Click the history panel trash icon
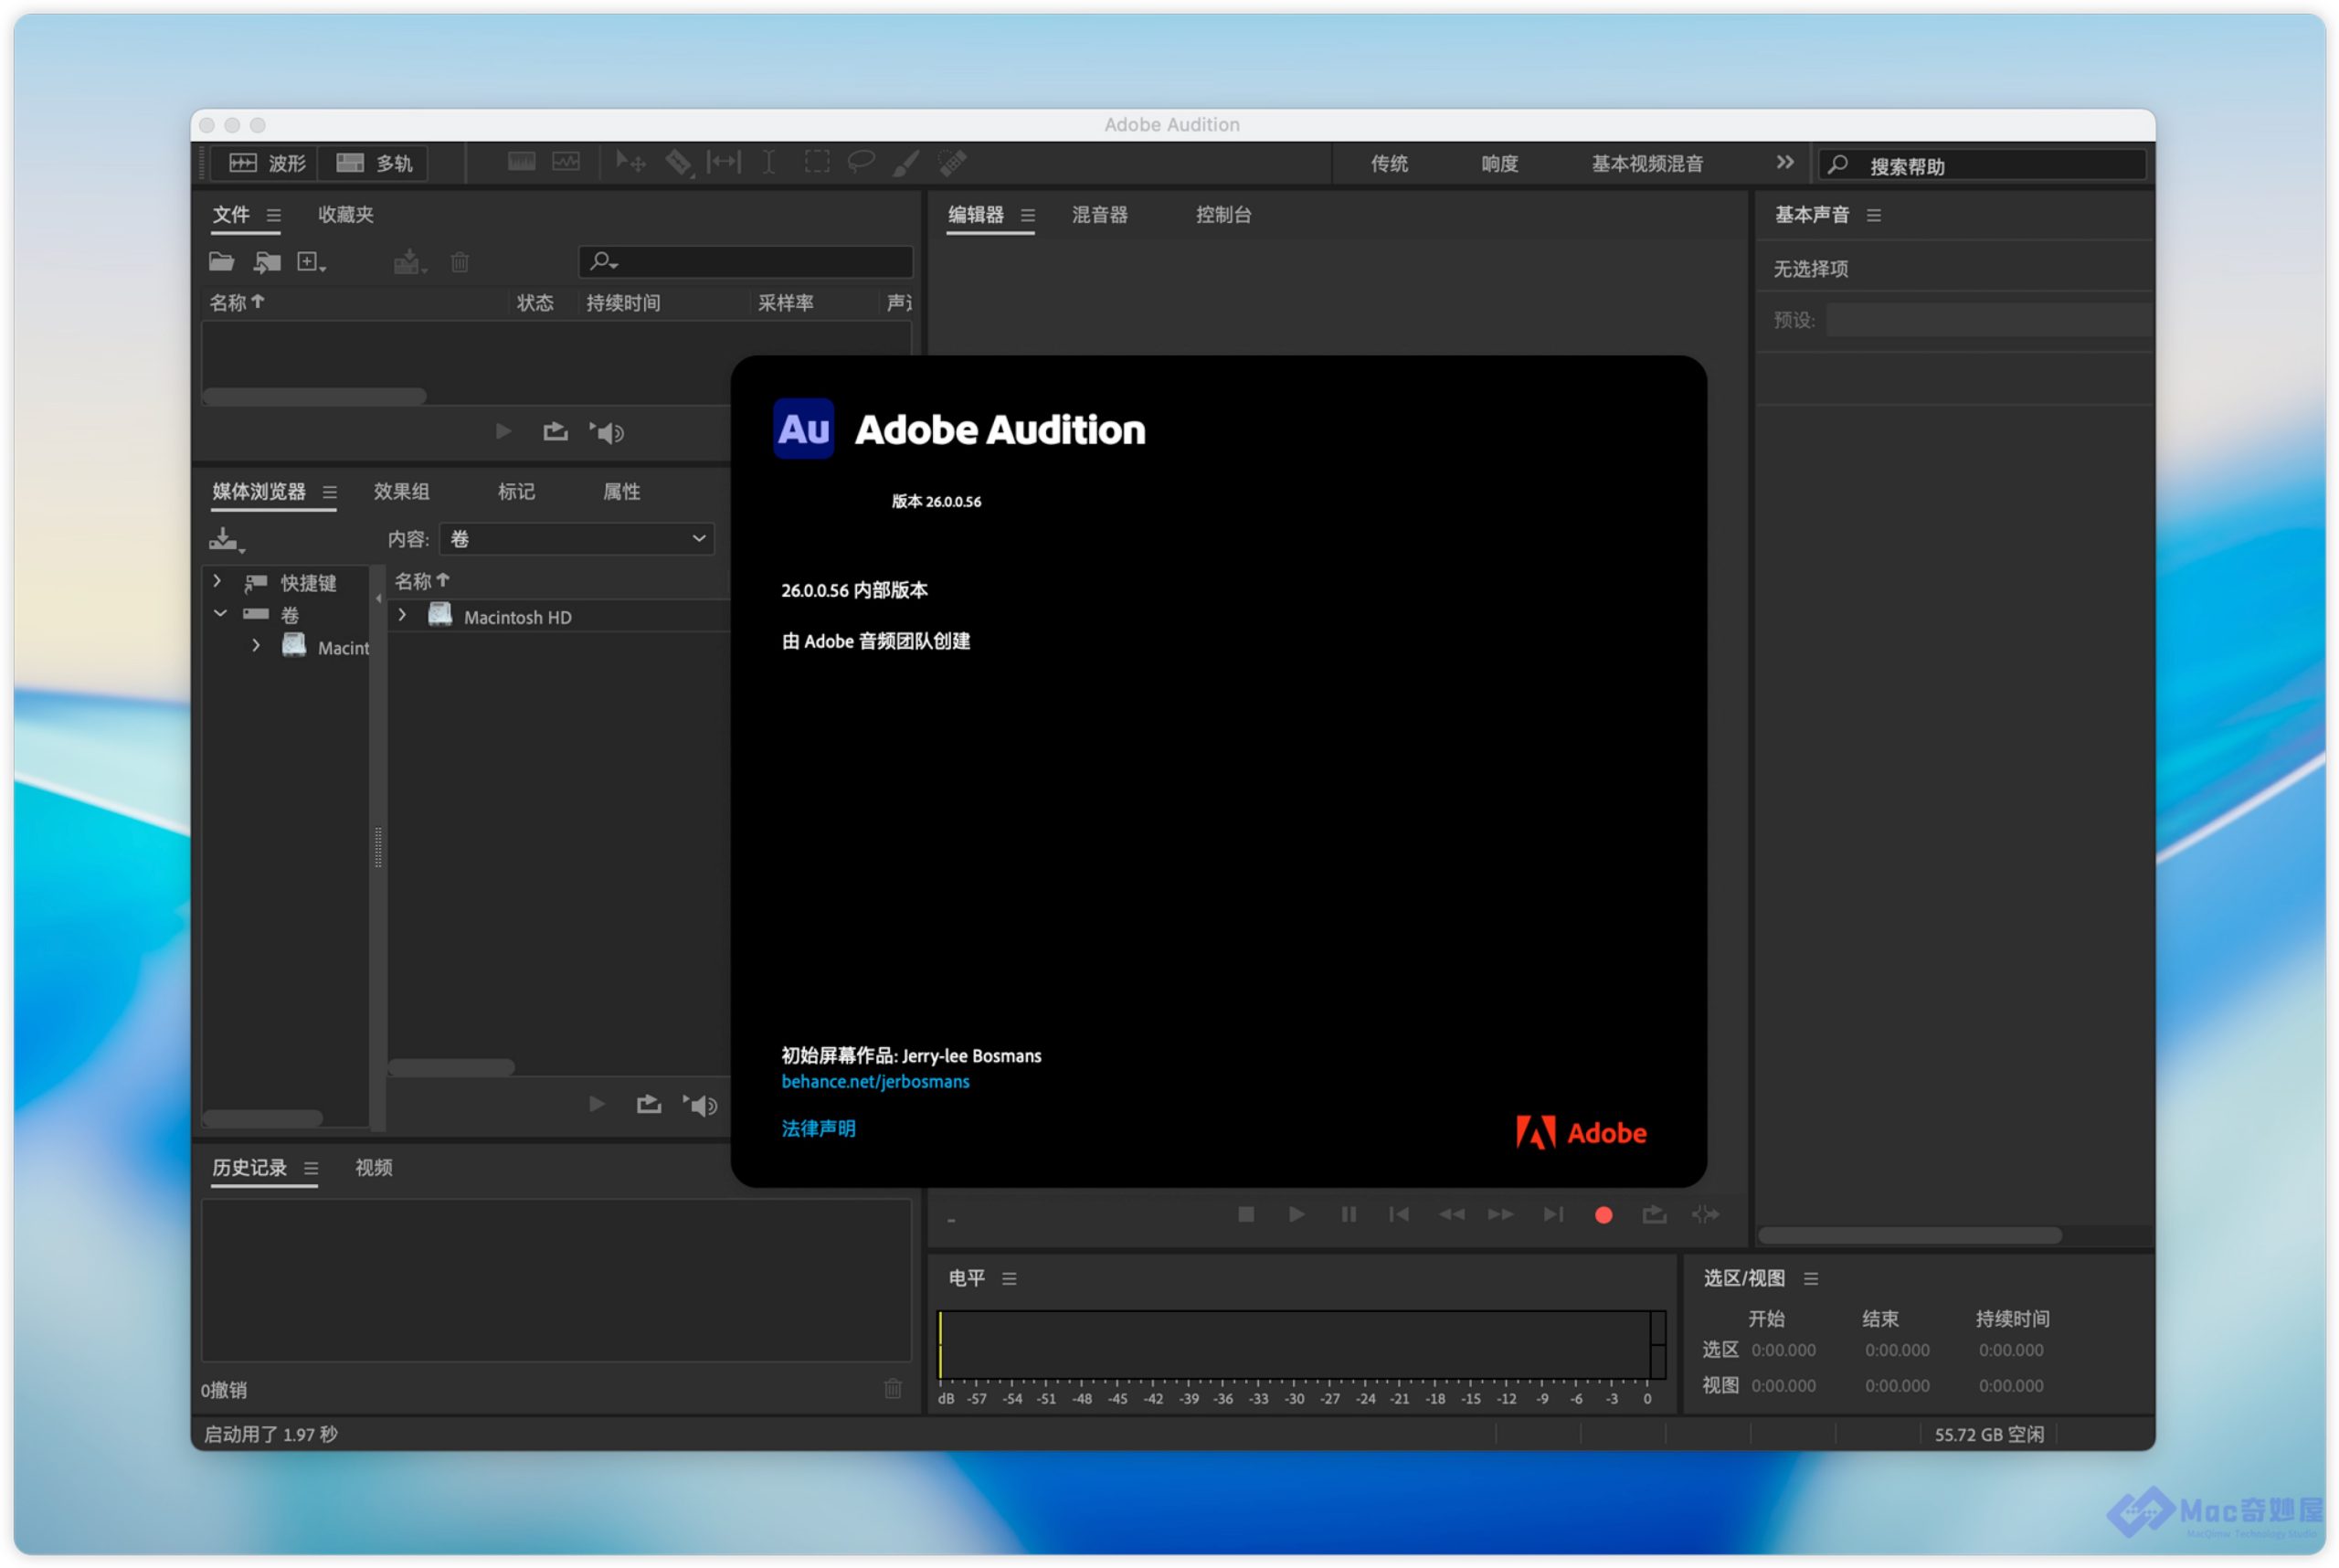The width and height of the screenshot is (2339, 1568). coord(892,1388)
